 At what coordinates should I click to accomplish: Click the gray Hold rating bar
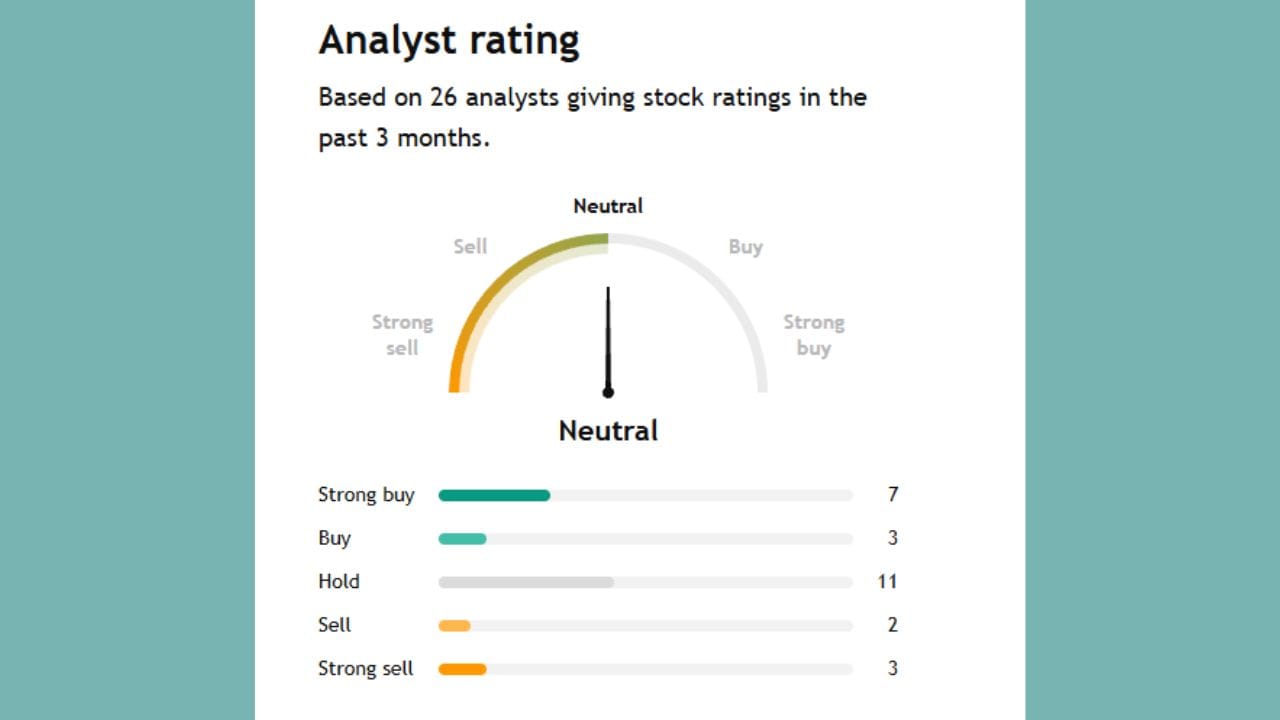click(526, 582)
